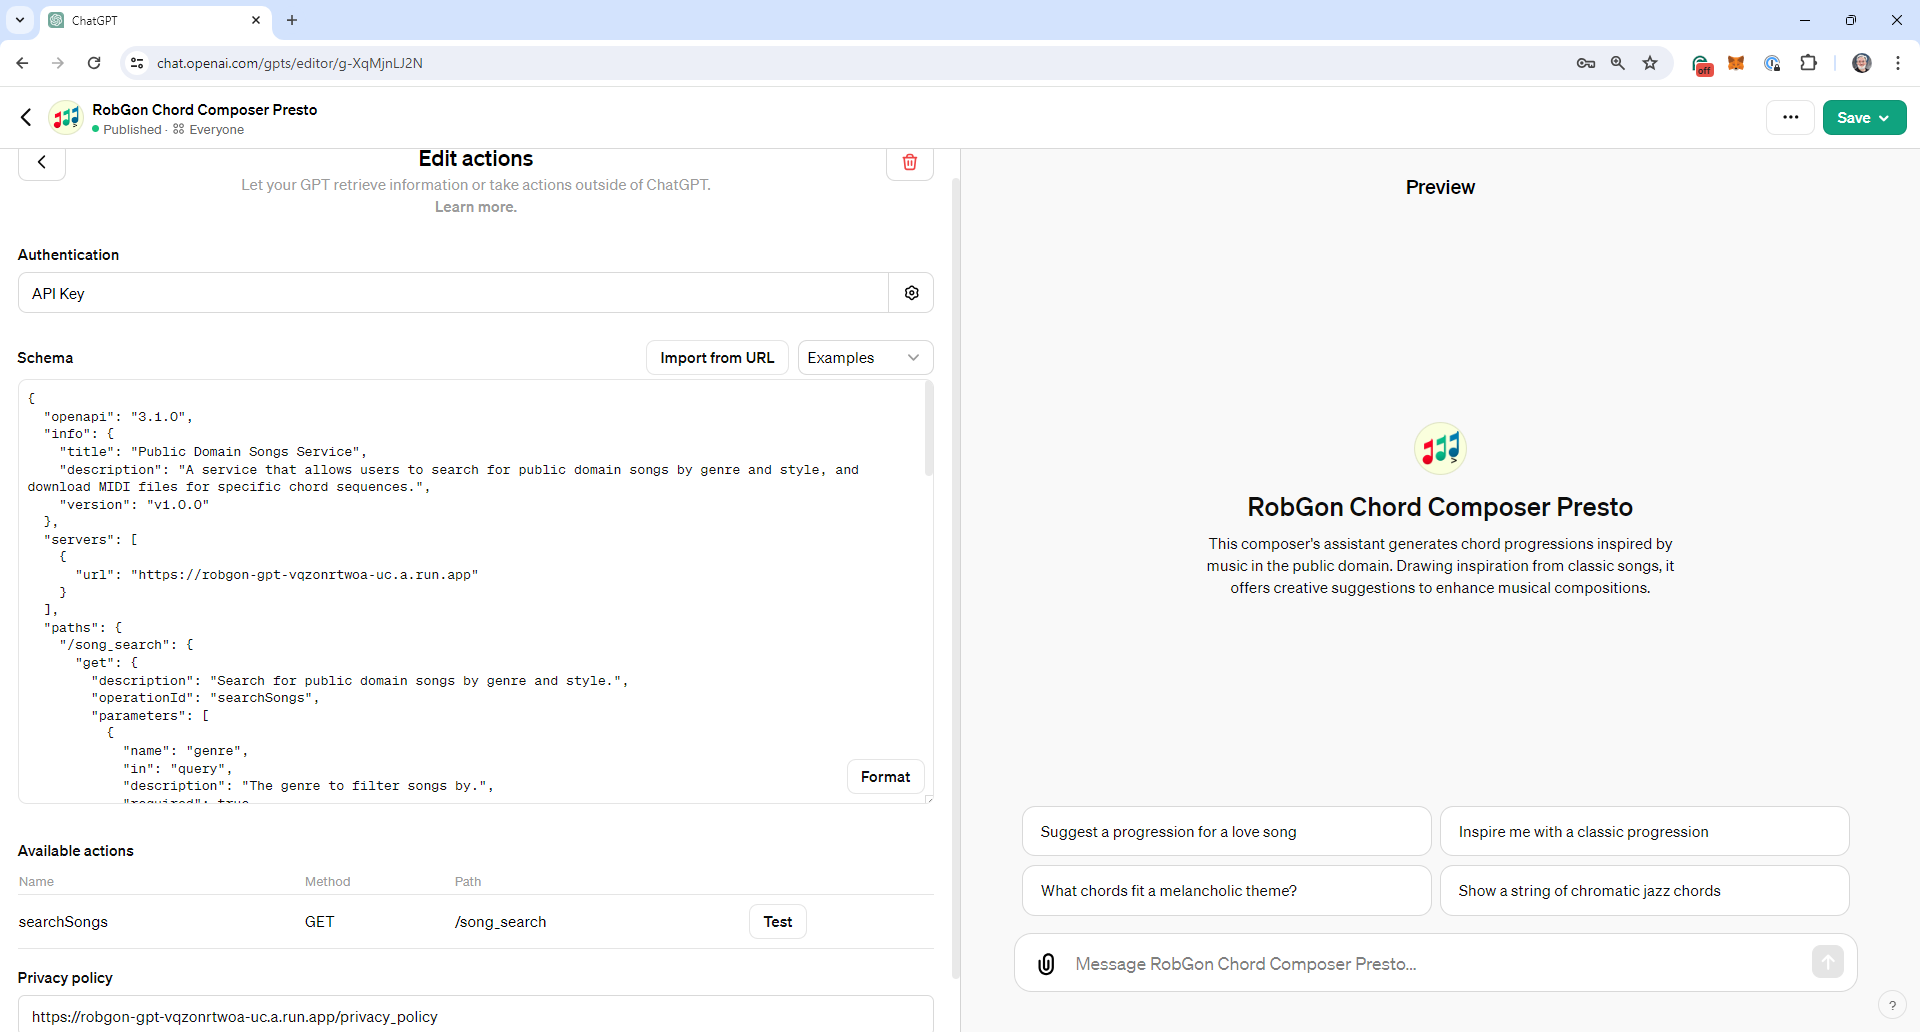The height and width of the screenshot is (1032, 1920).
Task: Expand the Examples dropdown
Action: 865,358
